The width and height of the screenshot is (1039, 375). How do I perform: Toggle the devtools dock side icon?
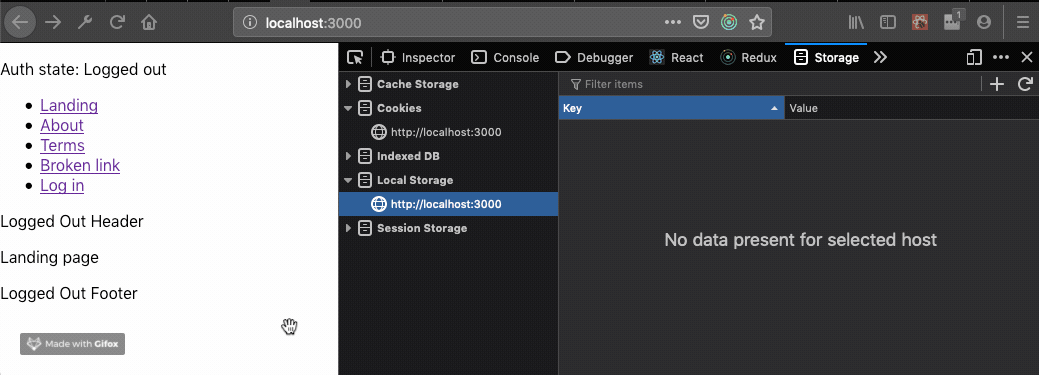click(x=973, y=58)
